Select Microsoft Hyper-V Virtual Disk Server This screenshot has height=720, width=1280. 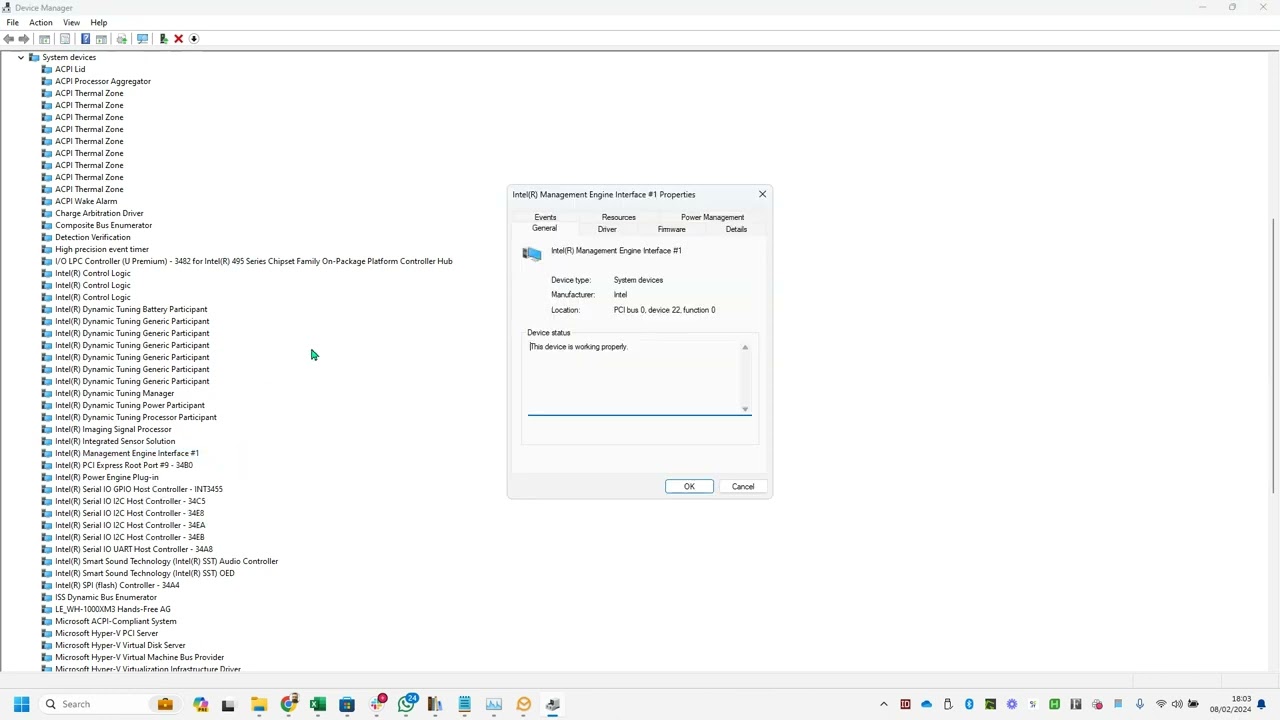coord(120,645)
